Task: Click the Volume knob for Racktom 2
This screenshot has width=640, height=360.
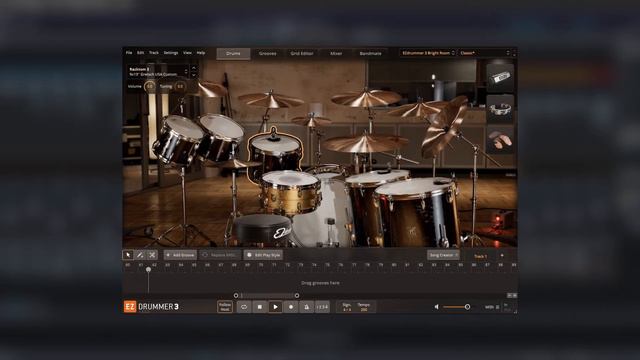Action: click(150, 87)
